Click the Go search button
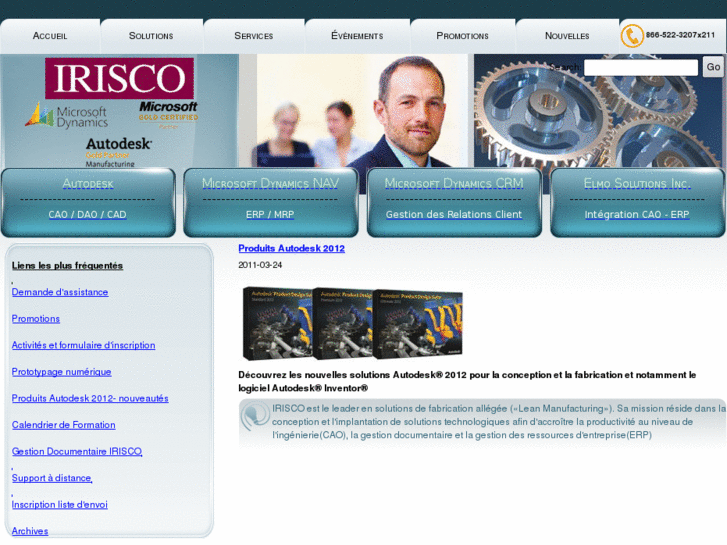Screen dimensions: 727x545 pos(713,67)
